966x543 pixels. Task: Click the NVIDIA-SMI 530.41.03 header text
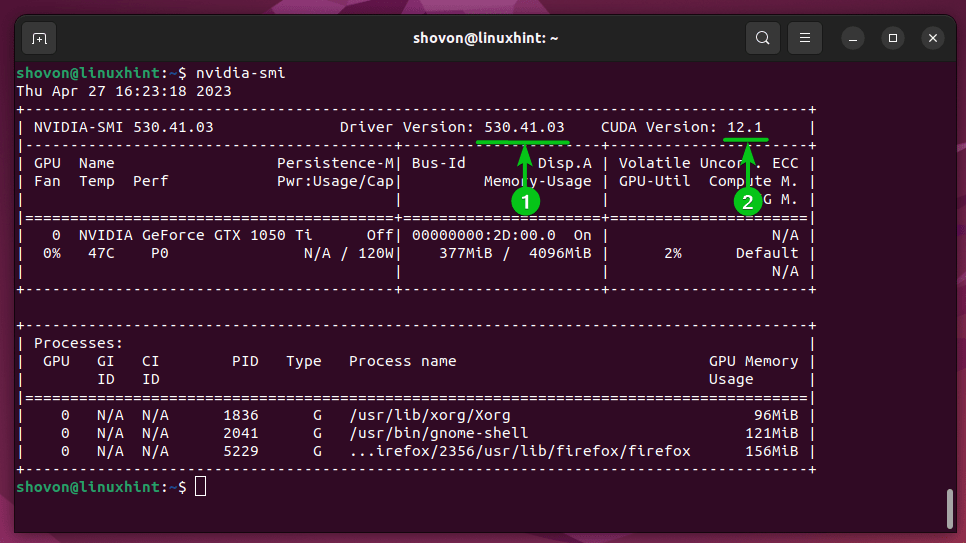click(x=123, y=127)
